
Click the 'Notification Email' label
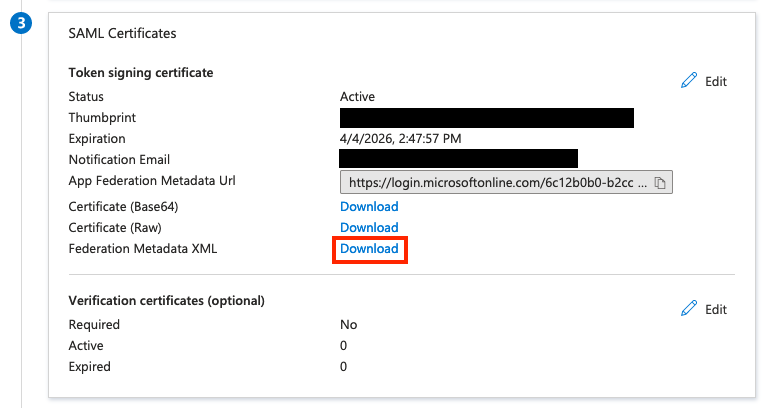119,160
